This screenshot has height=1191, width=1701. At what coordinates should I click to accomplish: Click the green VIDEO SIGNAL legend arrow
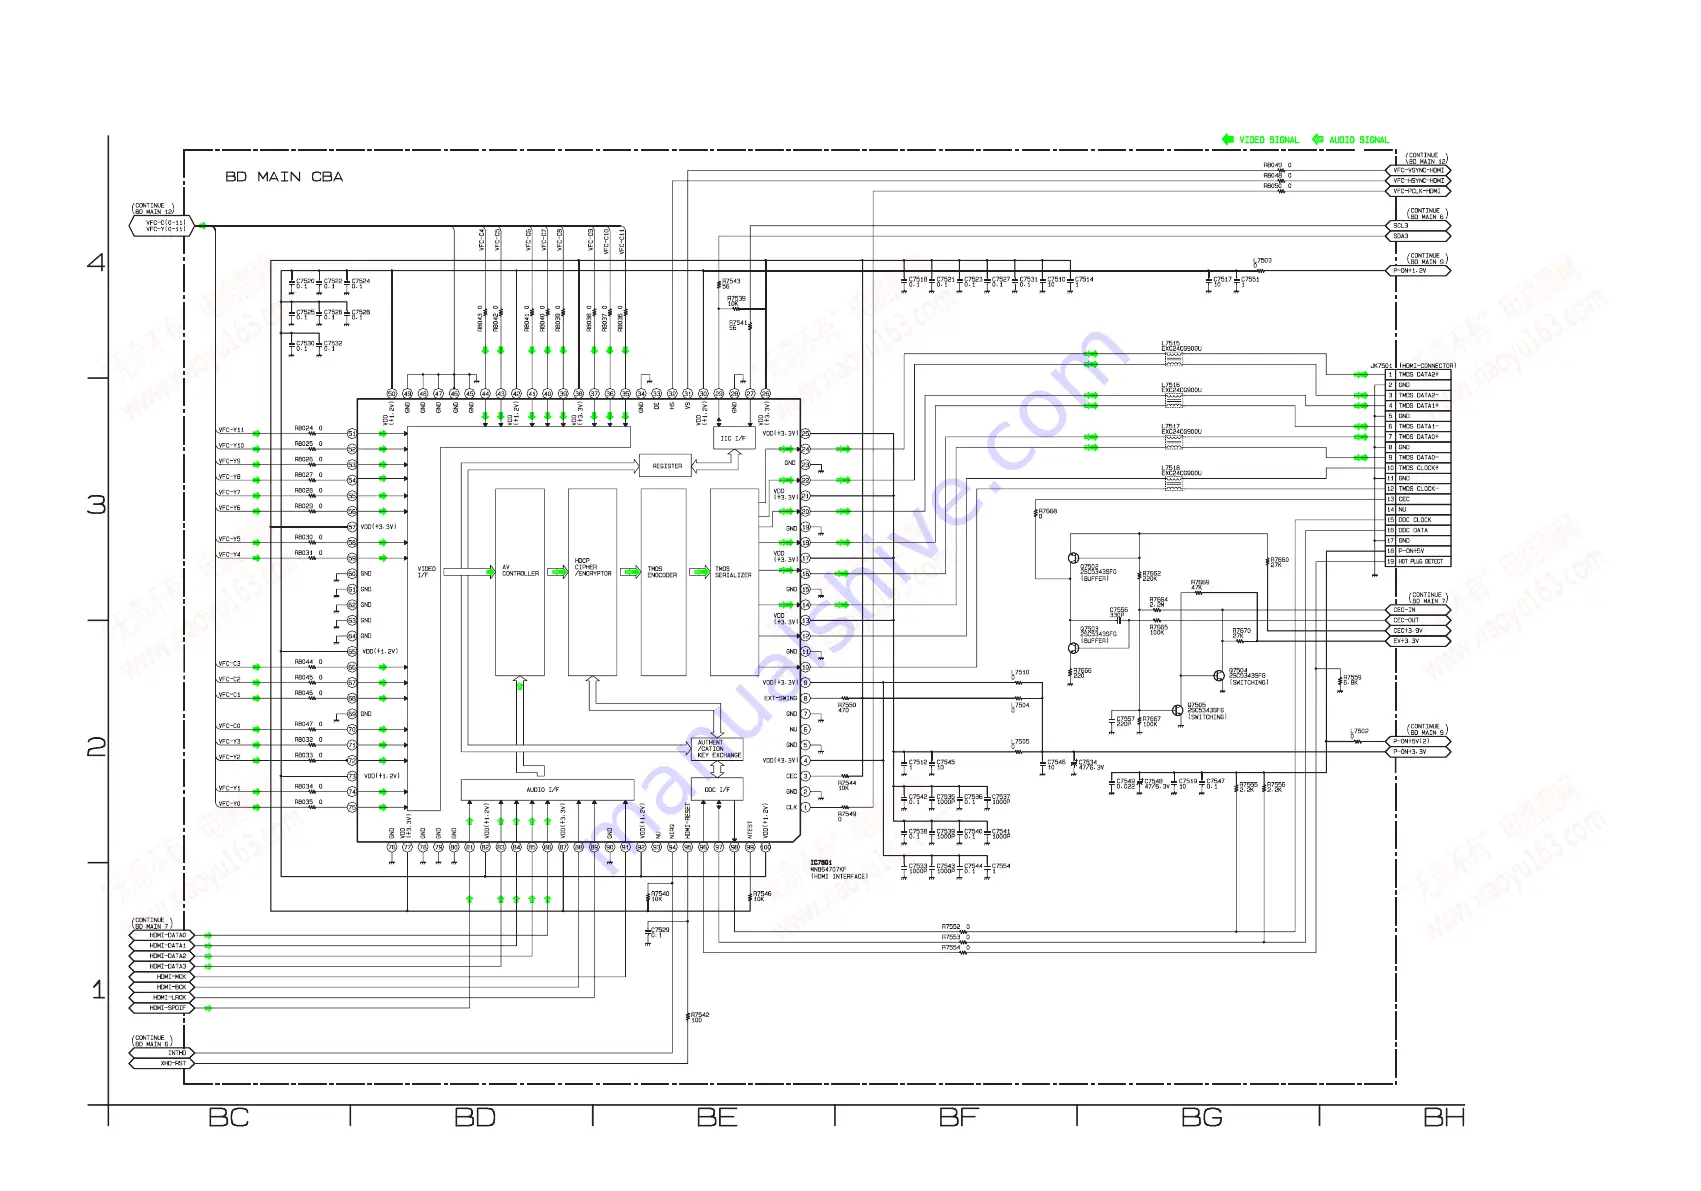(x=1227, y=139)
